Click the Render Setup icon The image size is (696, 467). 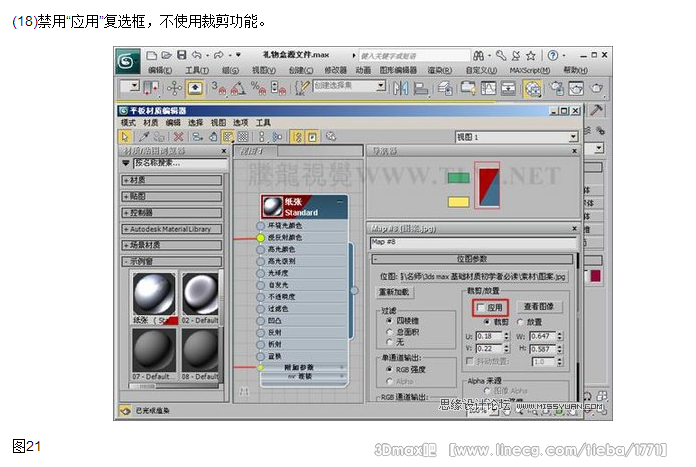click(x=557, y=88)
